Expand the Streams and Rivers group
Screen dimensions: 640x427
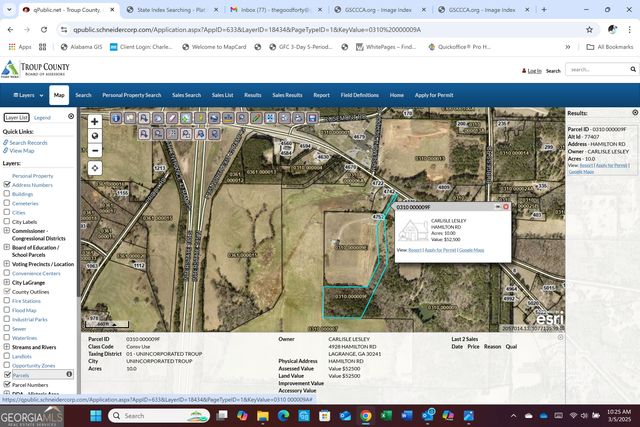click(7, 347)
